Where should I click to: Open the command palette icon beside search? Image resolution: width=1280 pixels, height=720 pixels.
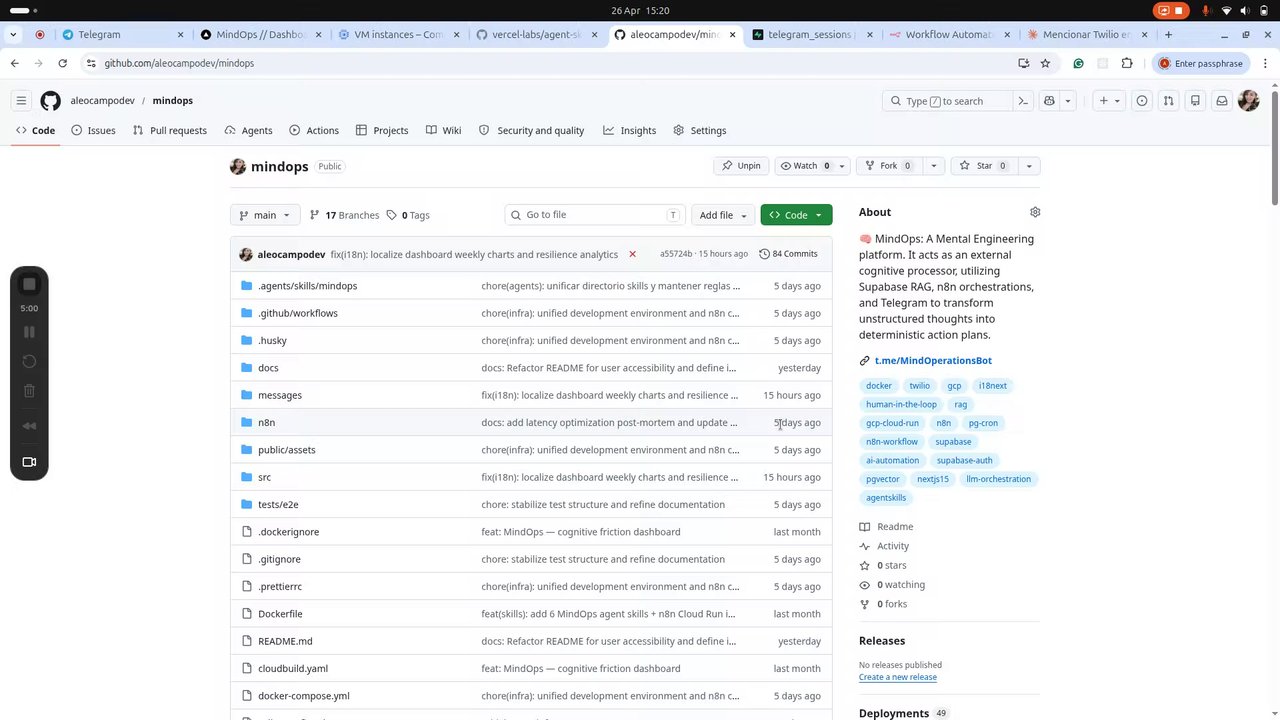(x=1023, y=101)
